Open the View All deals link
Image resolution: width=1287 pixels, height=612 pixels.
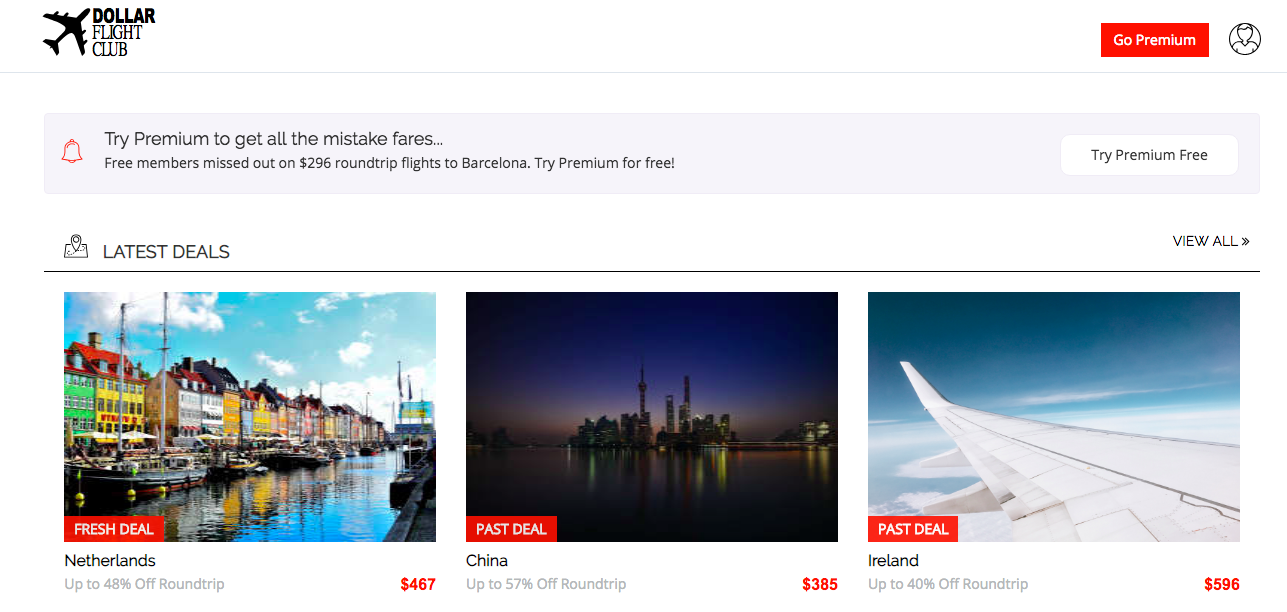pyautogui.click(x=1211, y=241)
